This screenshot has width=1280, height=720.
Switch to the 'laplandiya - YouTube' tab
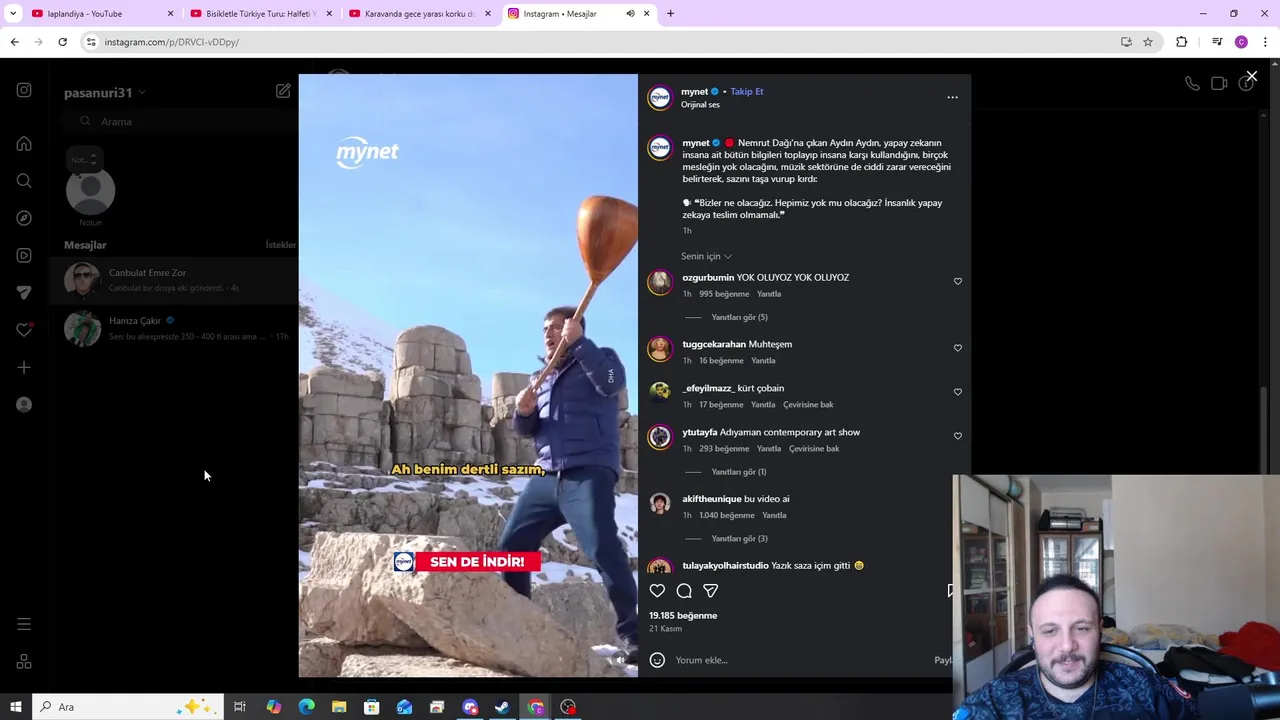click(x=102, y=14)
